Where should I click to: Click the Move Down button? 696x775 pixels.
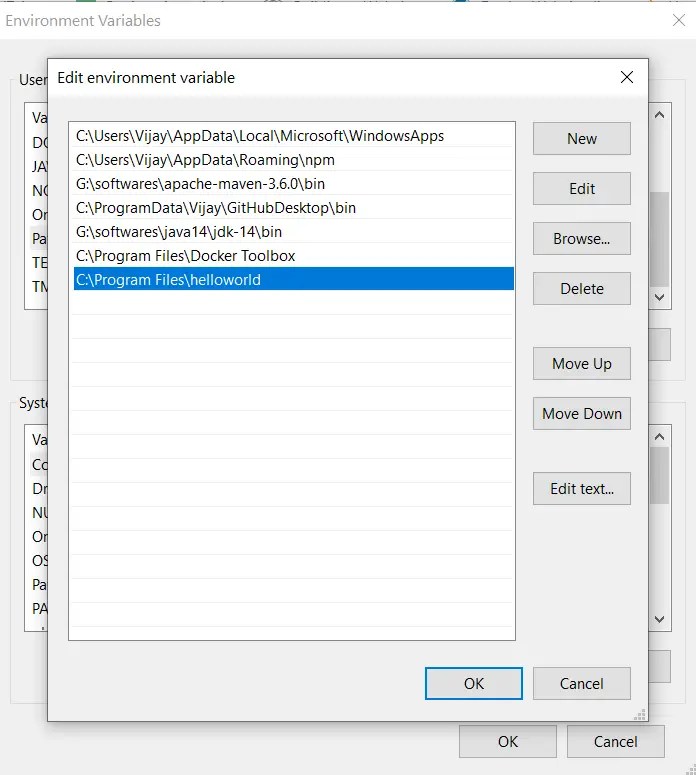pyautogui.click(x=581, y=414)
